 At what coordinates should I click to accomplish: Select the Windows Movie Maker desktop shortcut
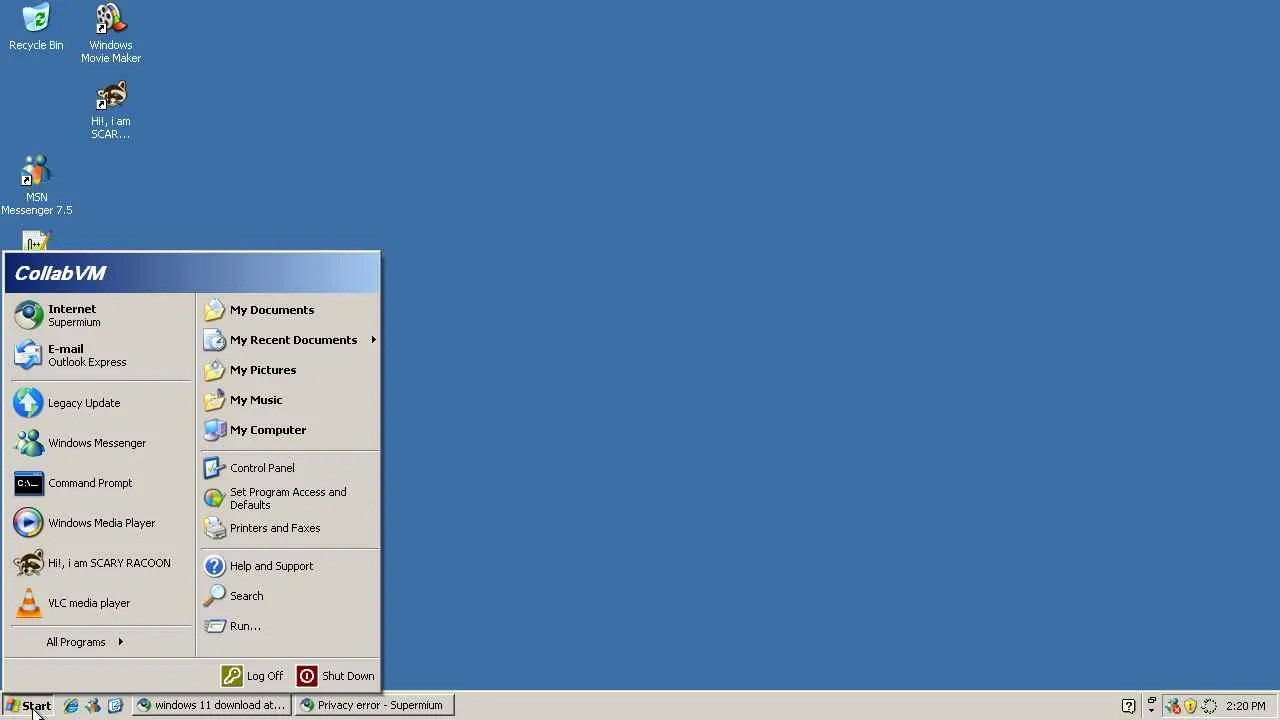click(x=111, y=33)
